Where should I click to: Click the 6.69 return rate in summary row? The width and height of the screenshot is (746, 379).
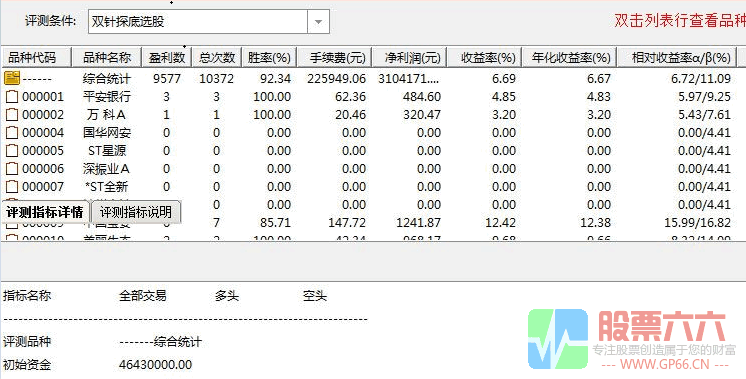[x=504, y=79]
